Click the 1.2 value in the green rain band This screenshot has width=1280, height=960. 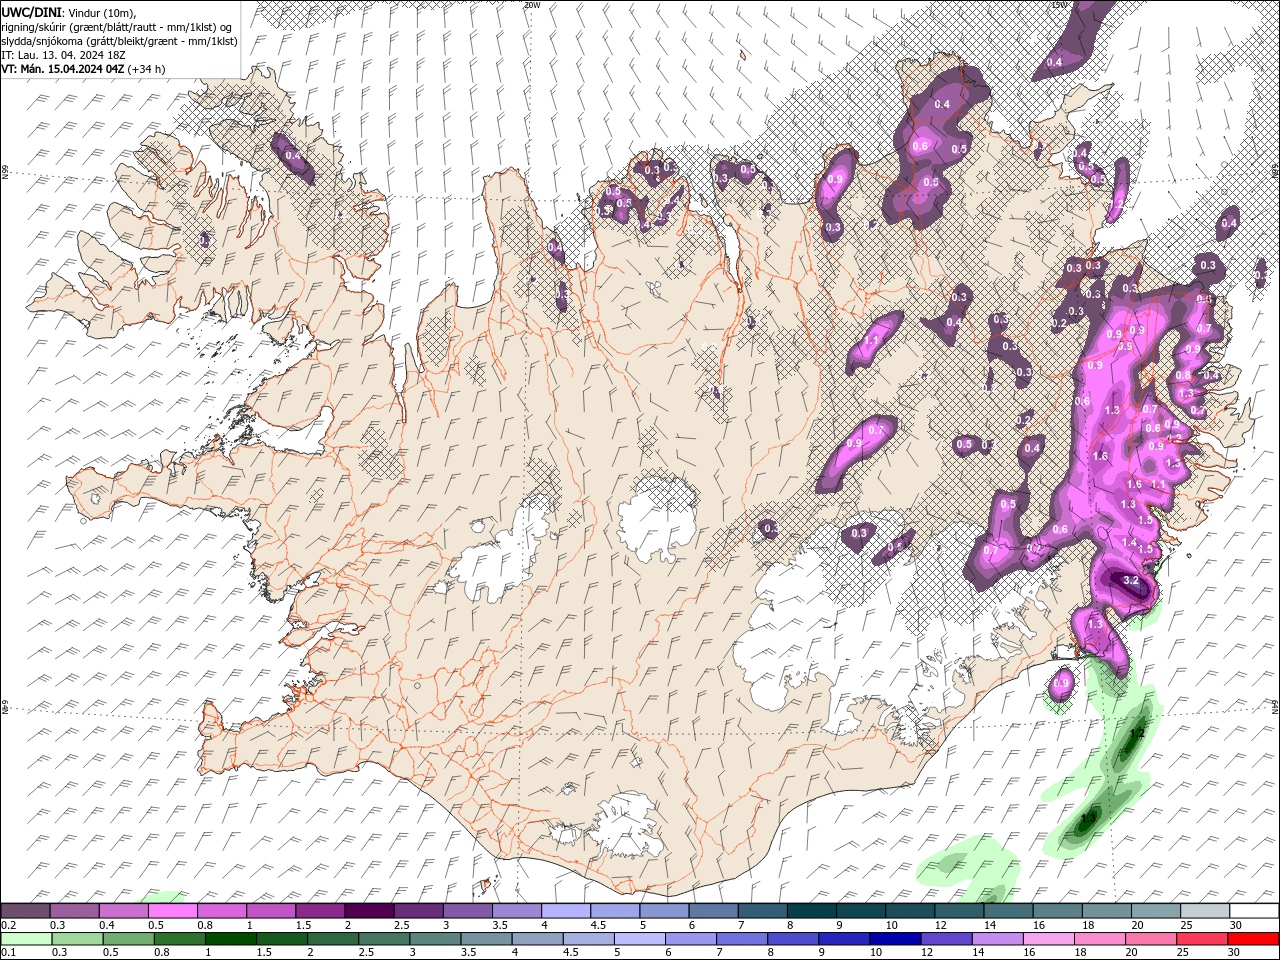(x=1136, y=733)
